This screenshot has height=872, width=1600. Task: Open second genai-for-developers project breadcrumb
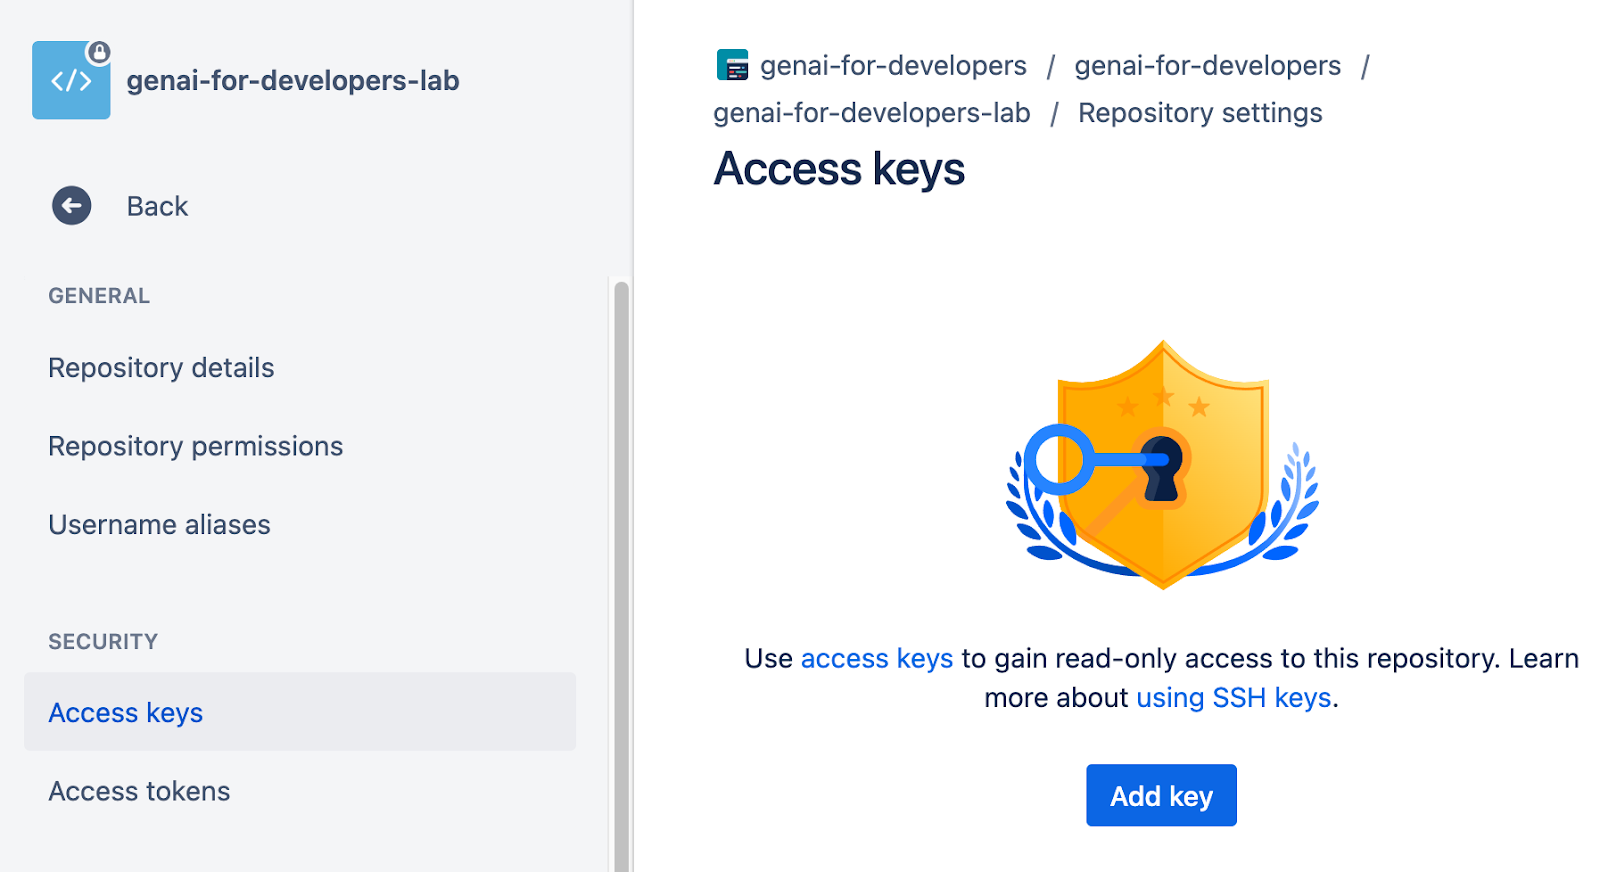[1207, 66]
